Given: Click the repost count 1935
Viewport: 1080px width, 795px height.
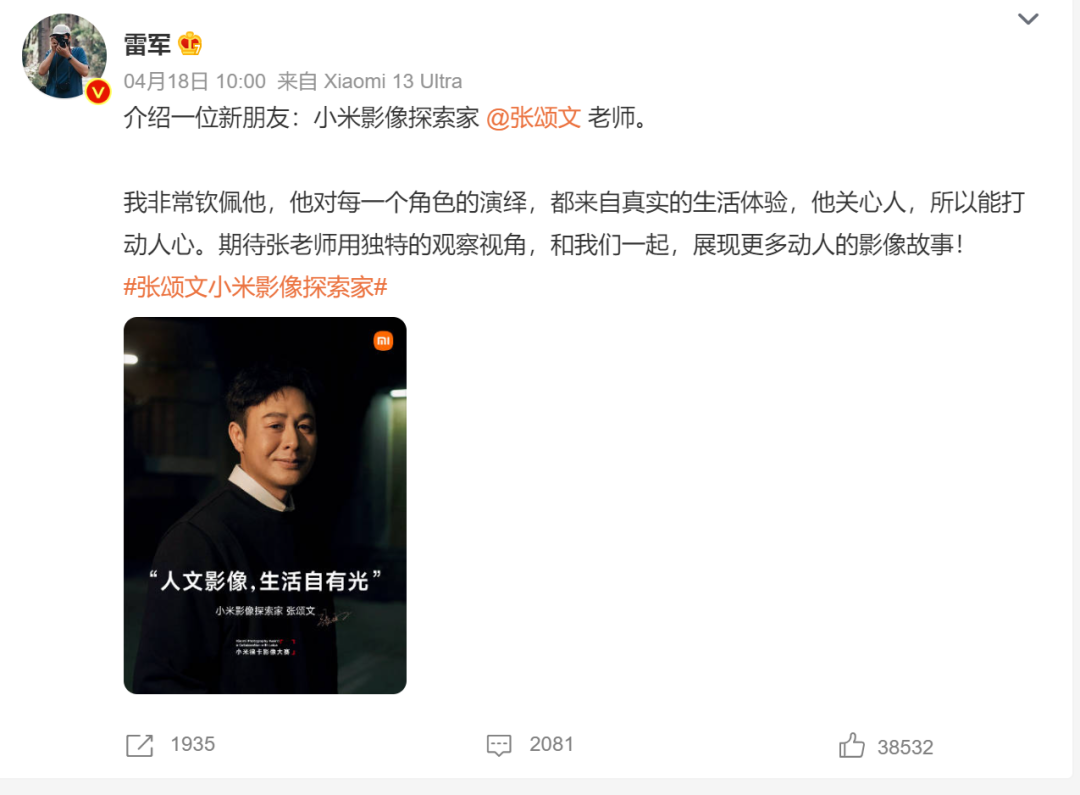Looking at the screenshot, I should (x=193, y=744).
